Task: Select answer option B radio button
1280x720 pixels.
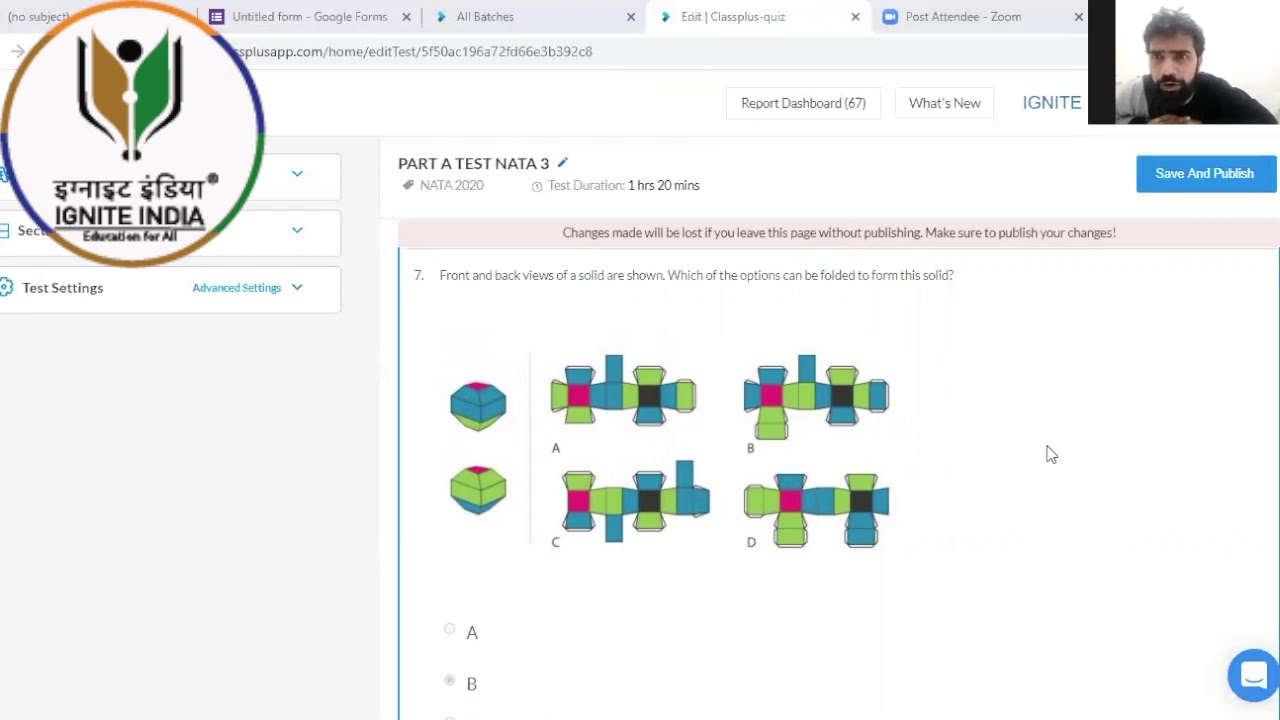Action: click(x=450, y=680)
